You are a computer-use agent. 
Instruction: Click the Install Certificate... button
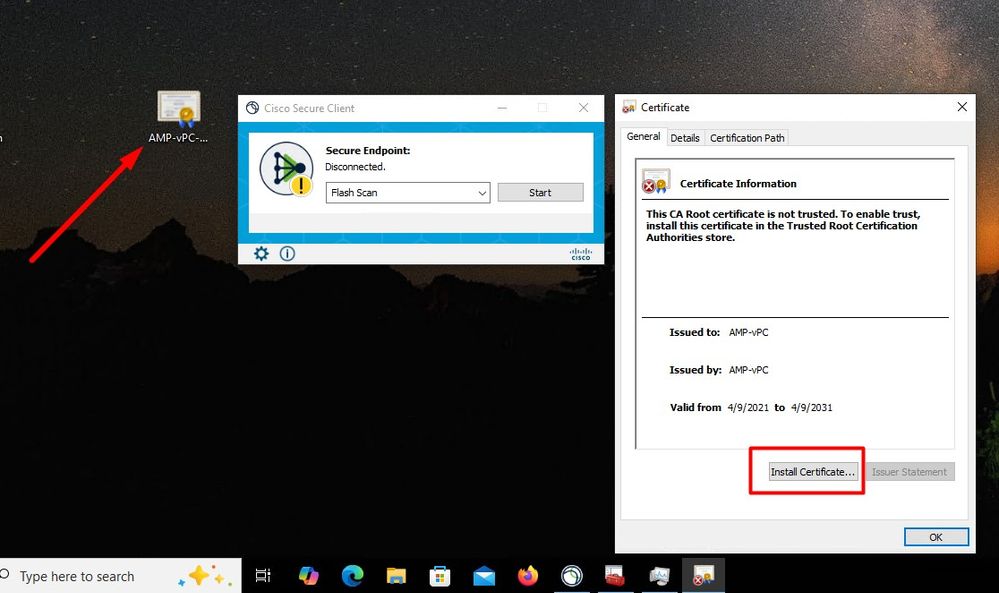point(813,471)
